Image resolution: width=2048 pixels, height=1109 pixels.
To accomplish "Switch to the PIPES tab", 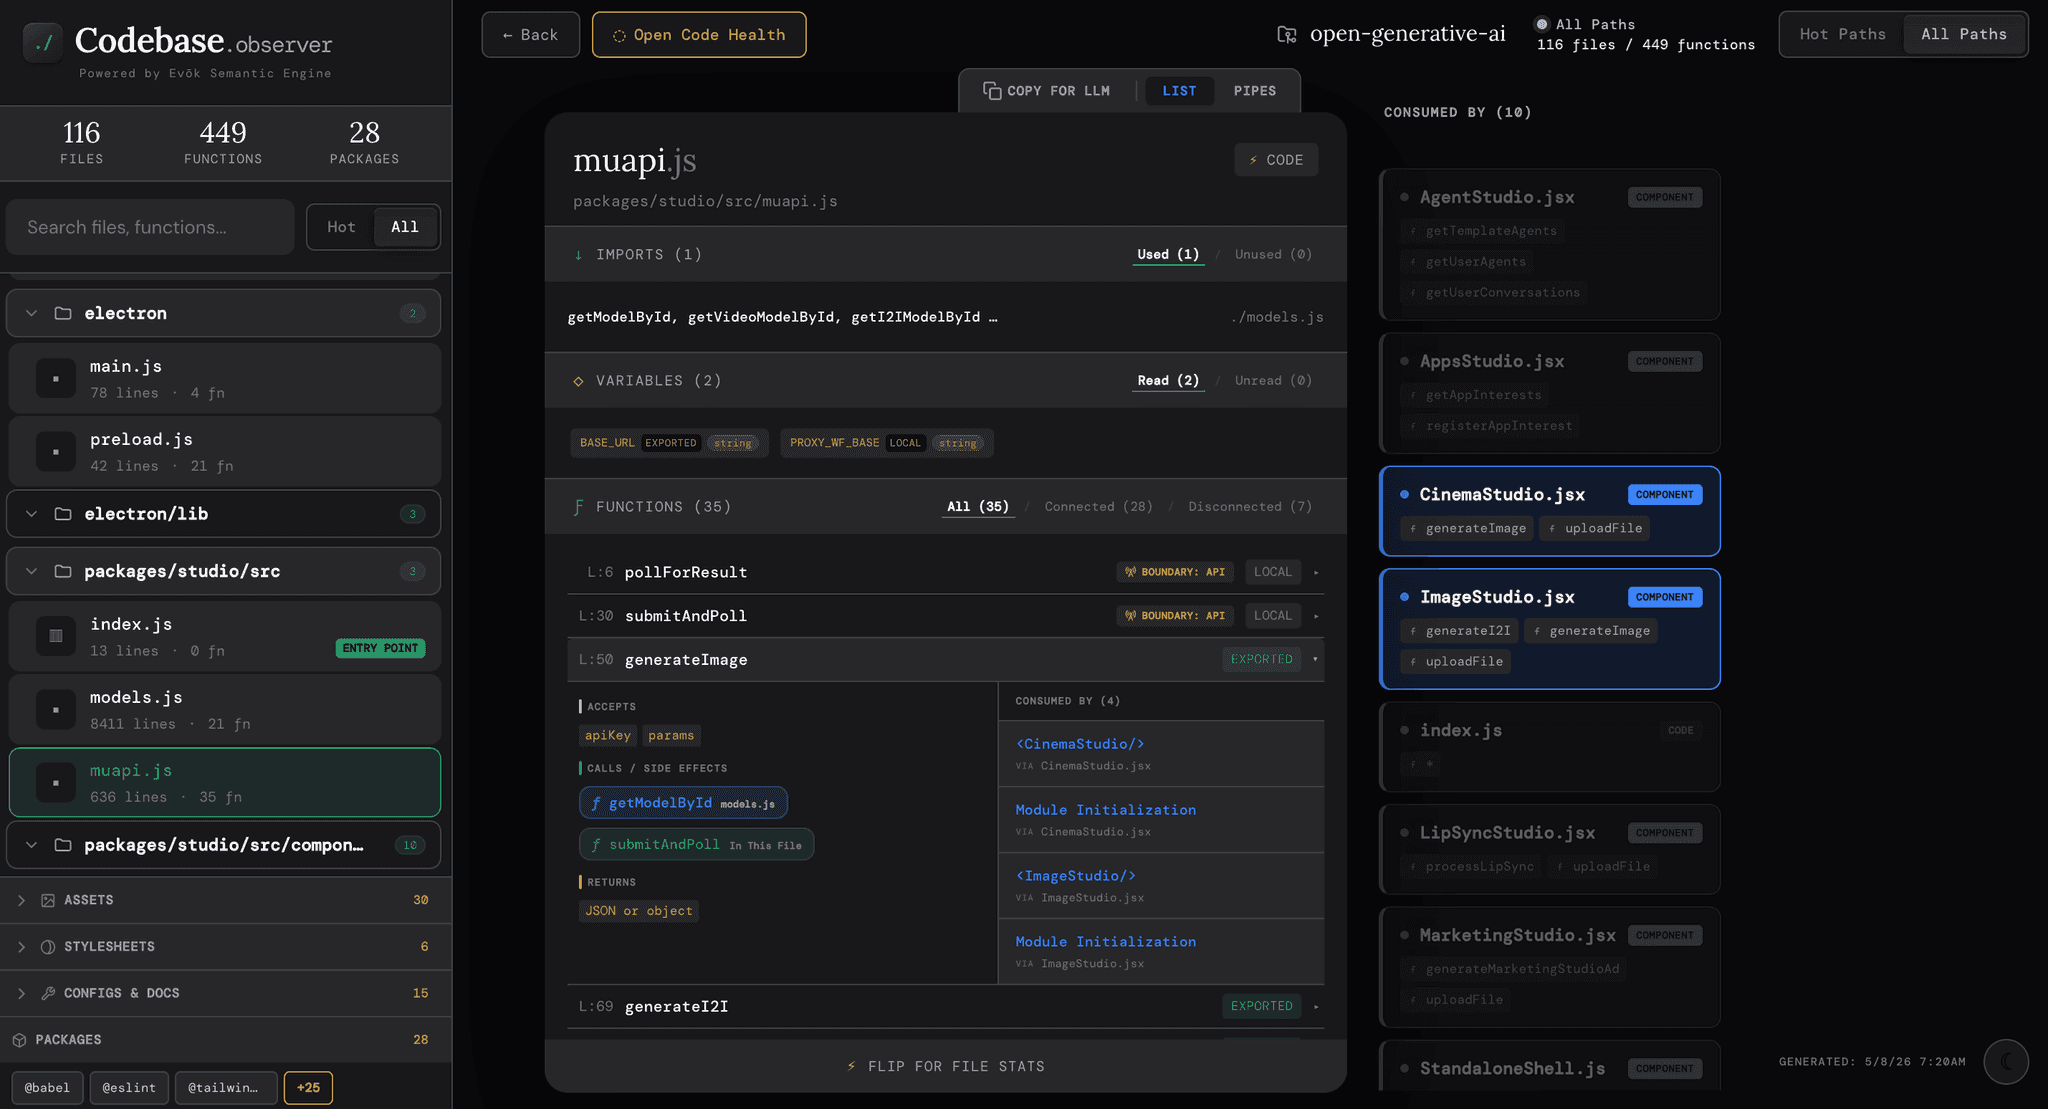I will [1254, 91].
